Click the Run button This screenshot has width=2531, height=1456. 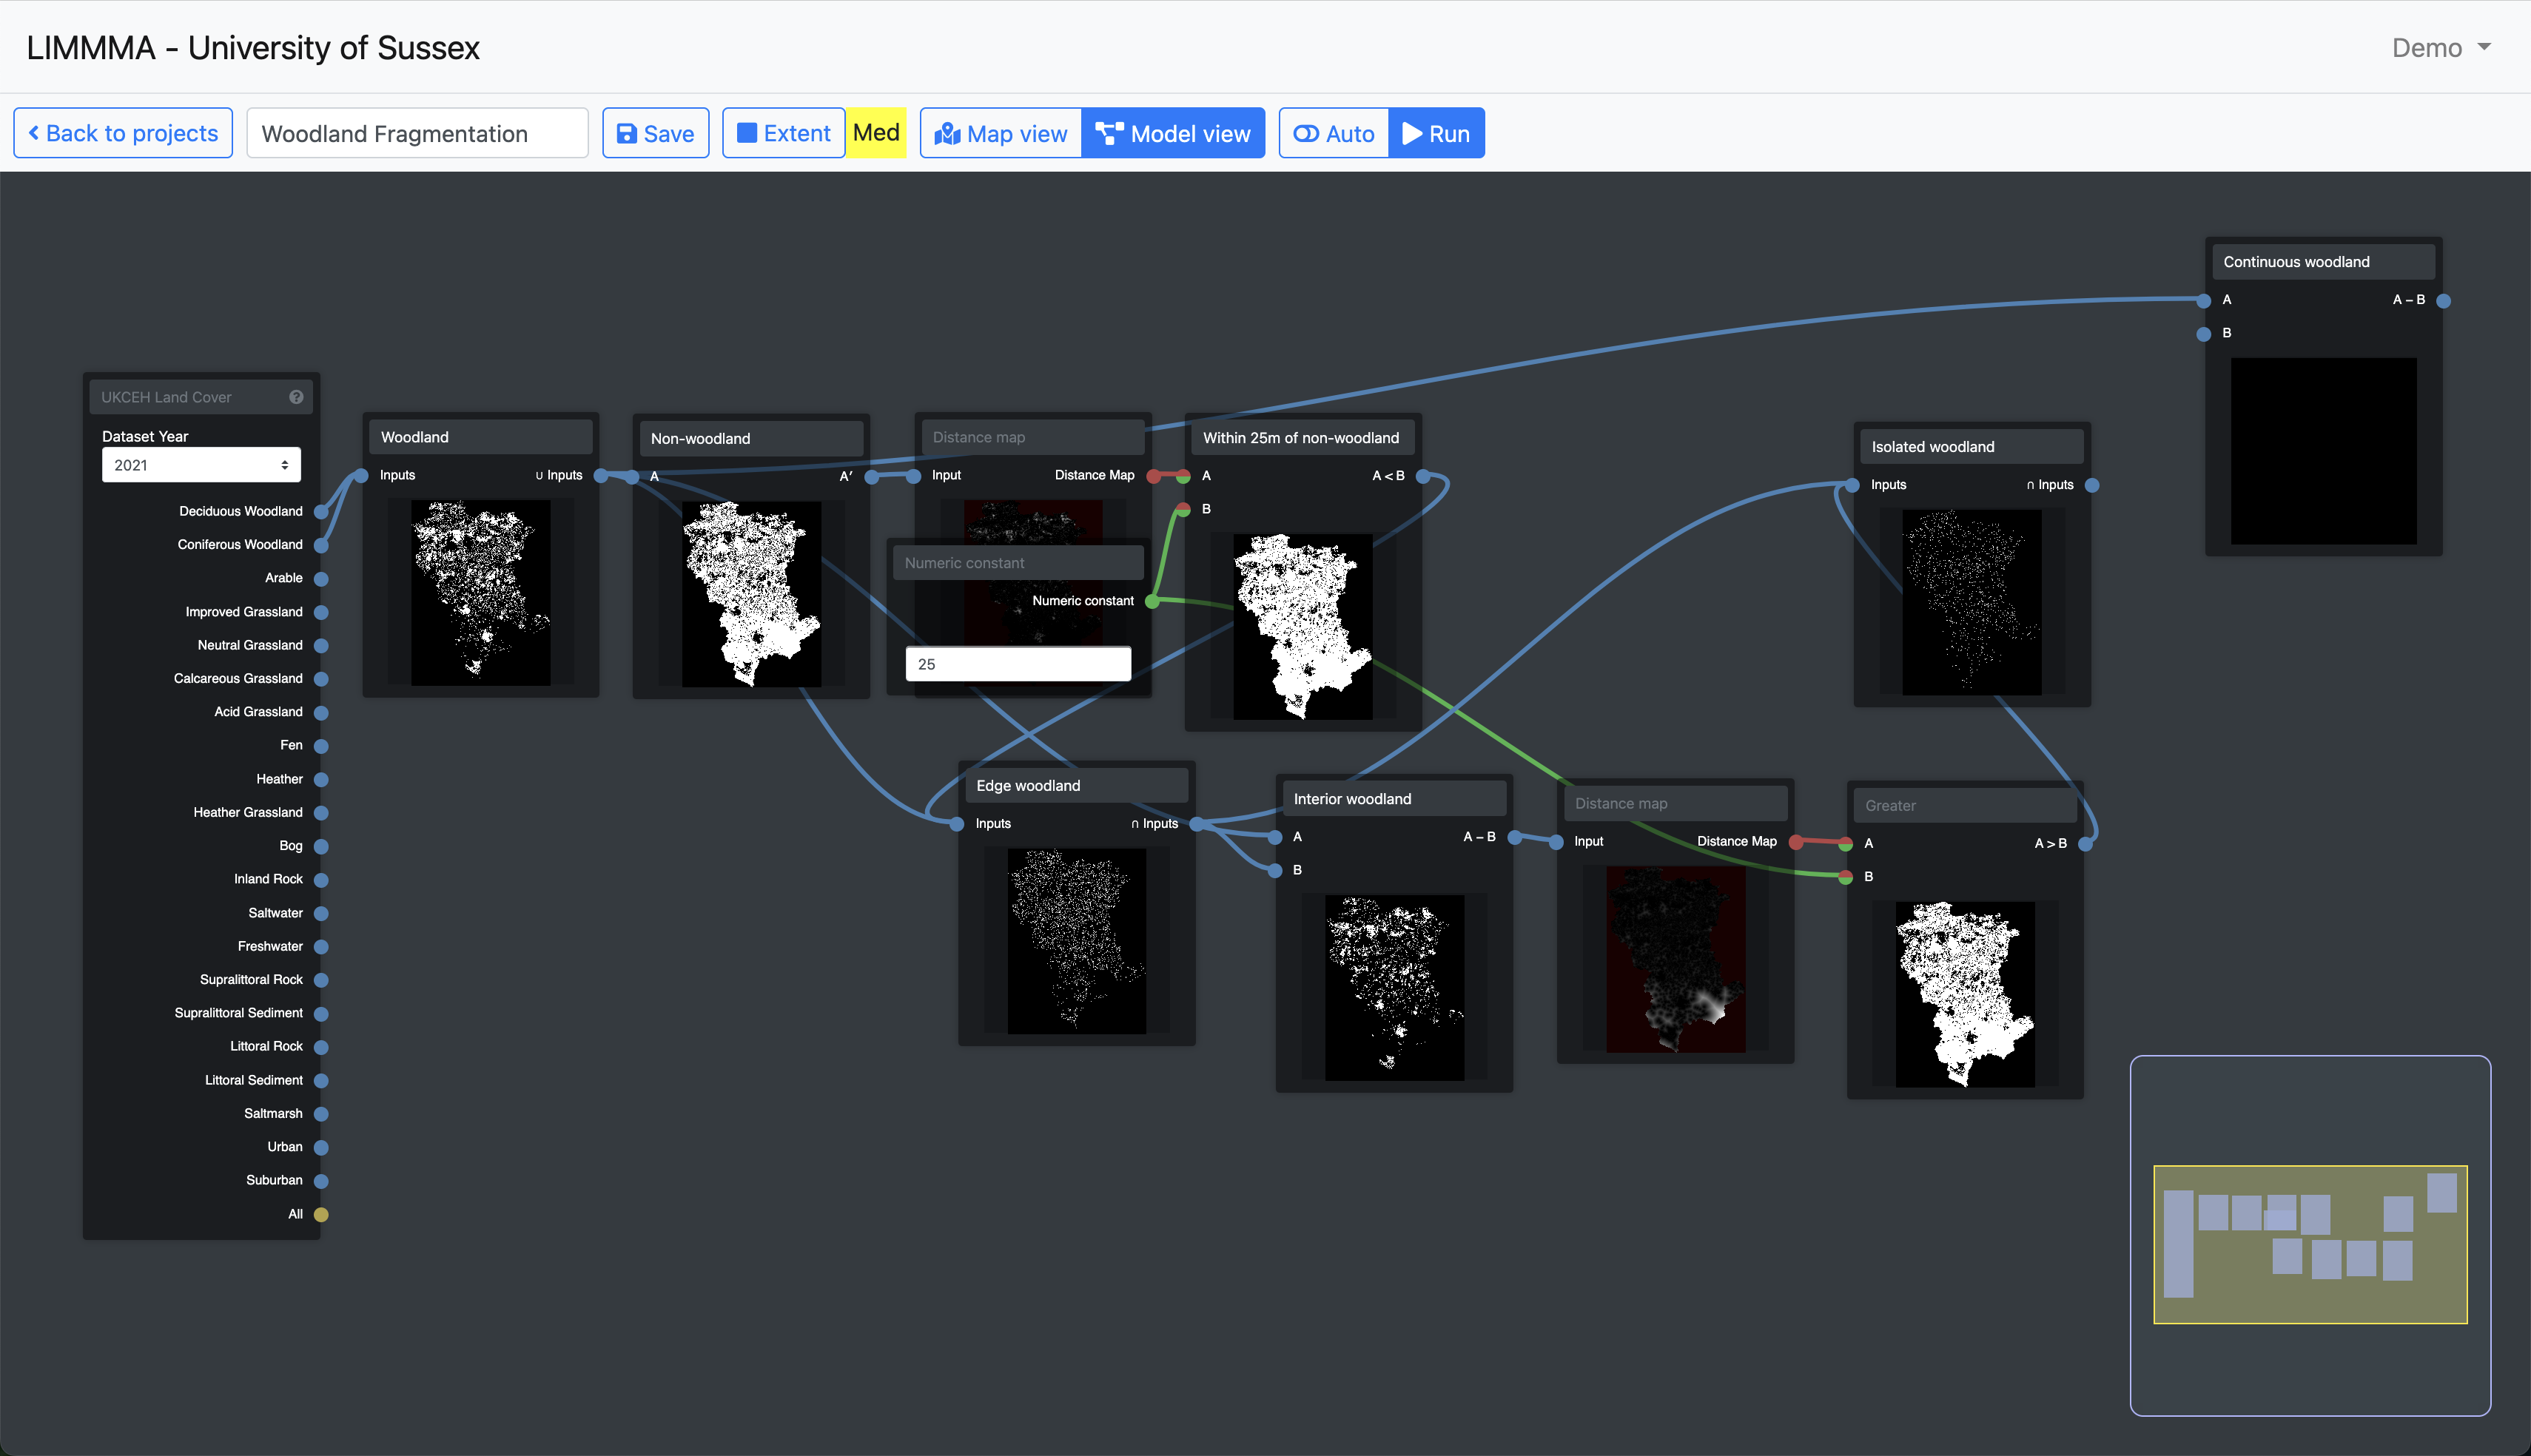click(x=1436, y=133)
